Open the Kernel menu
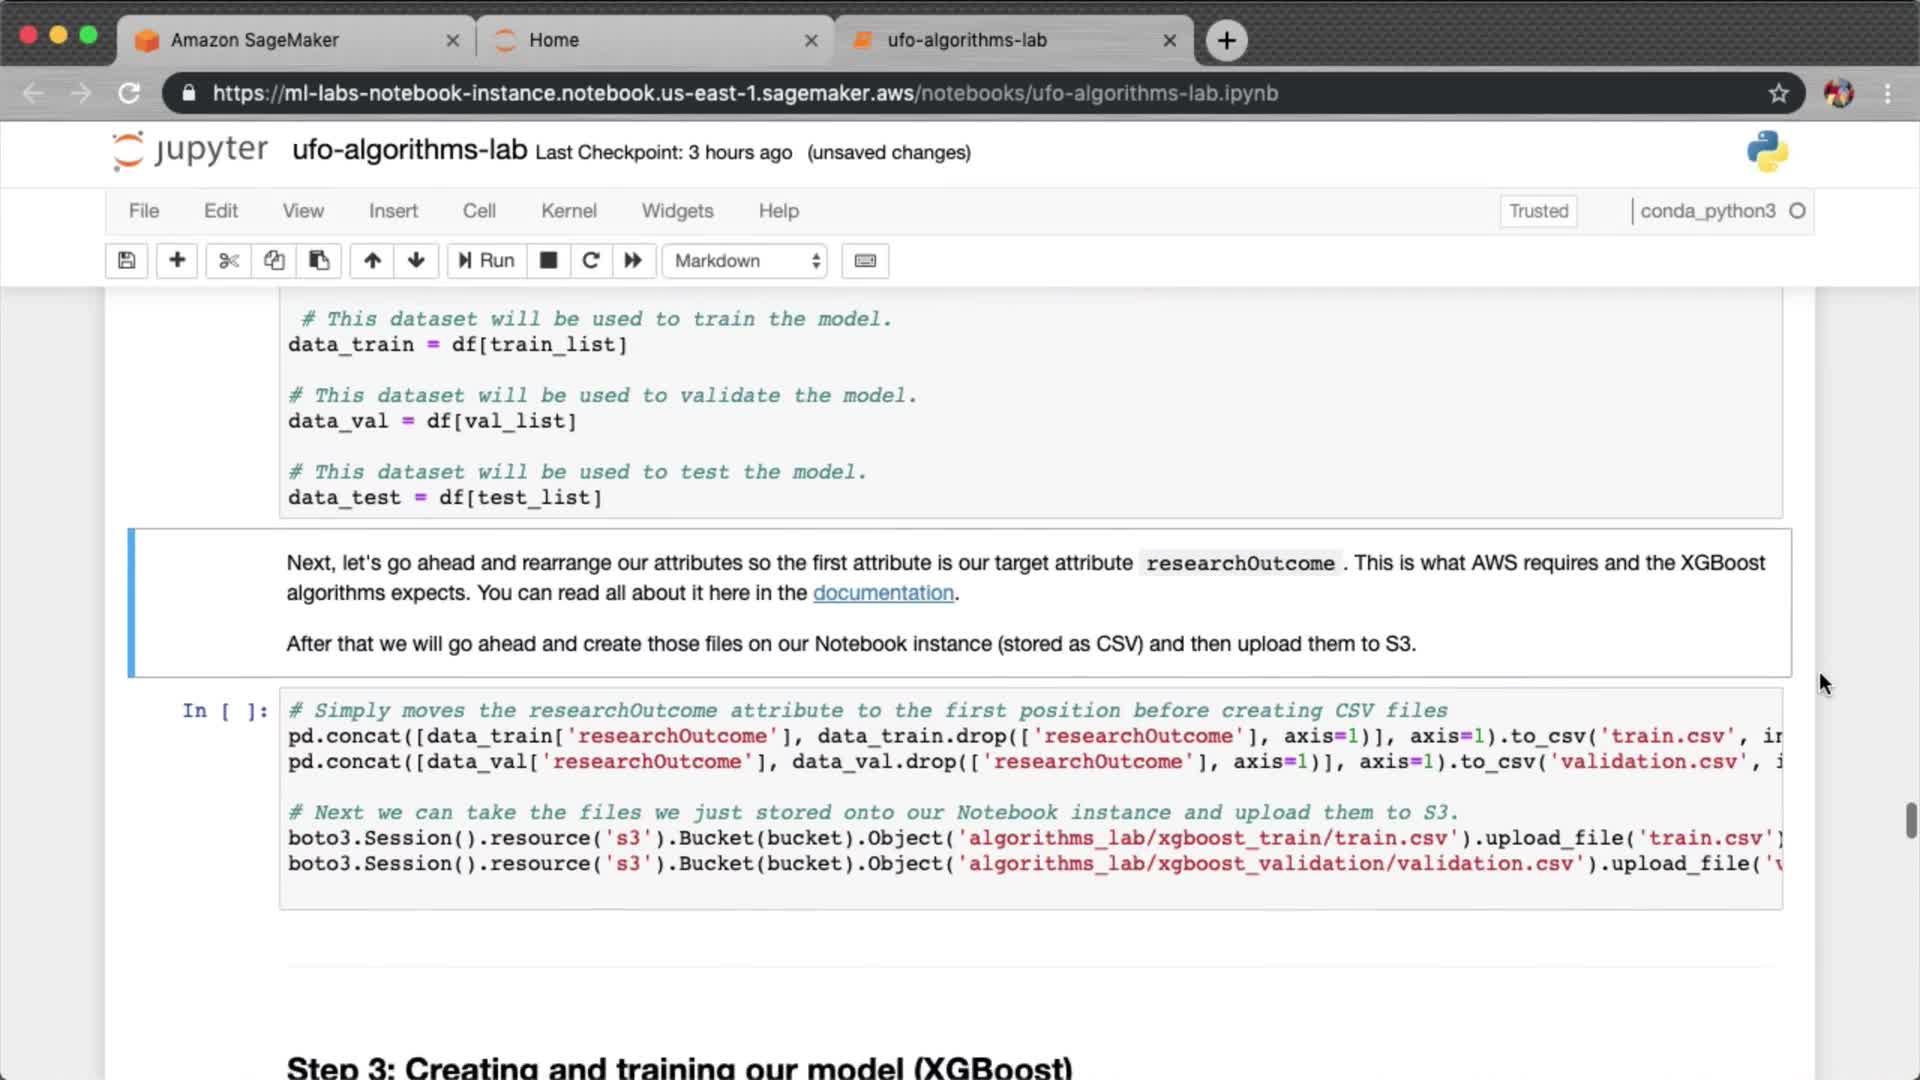Viewport: 1920px width, 1080px height. point(568,211)
